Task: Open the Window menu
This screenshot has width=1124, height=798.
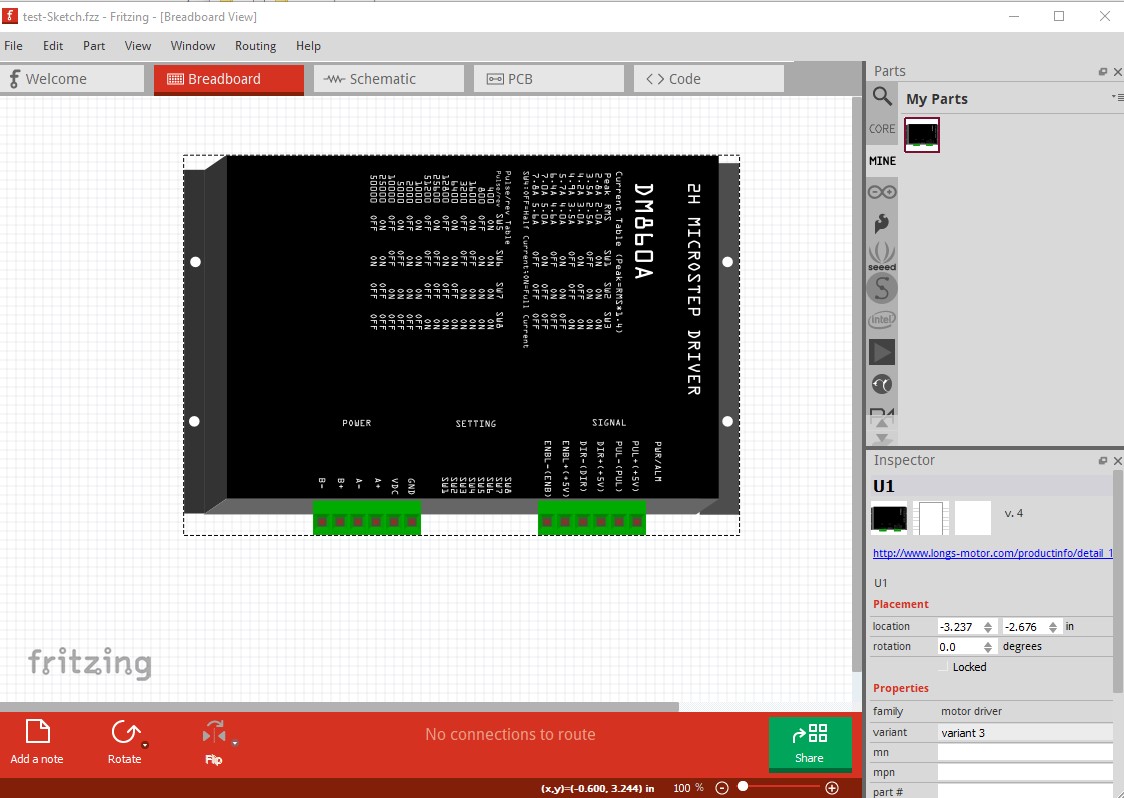Action: click(193, 46)
